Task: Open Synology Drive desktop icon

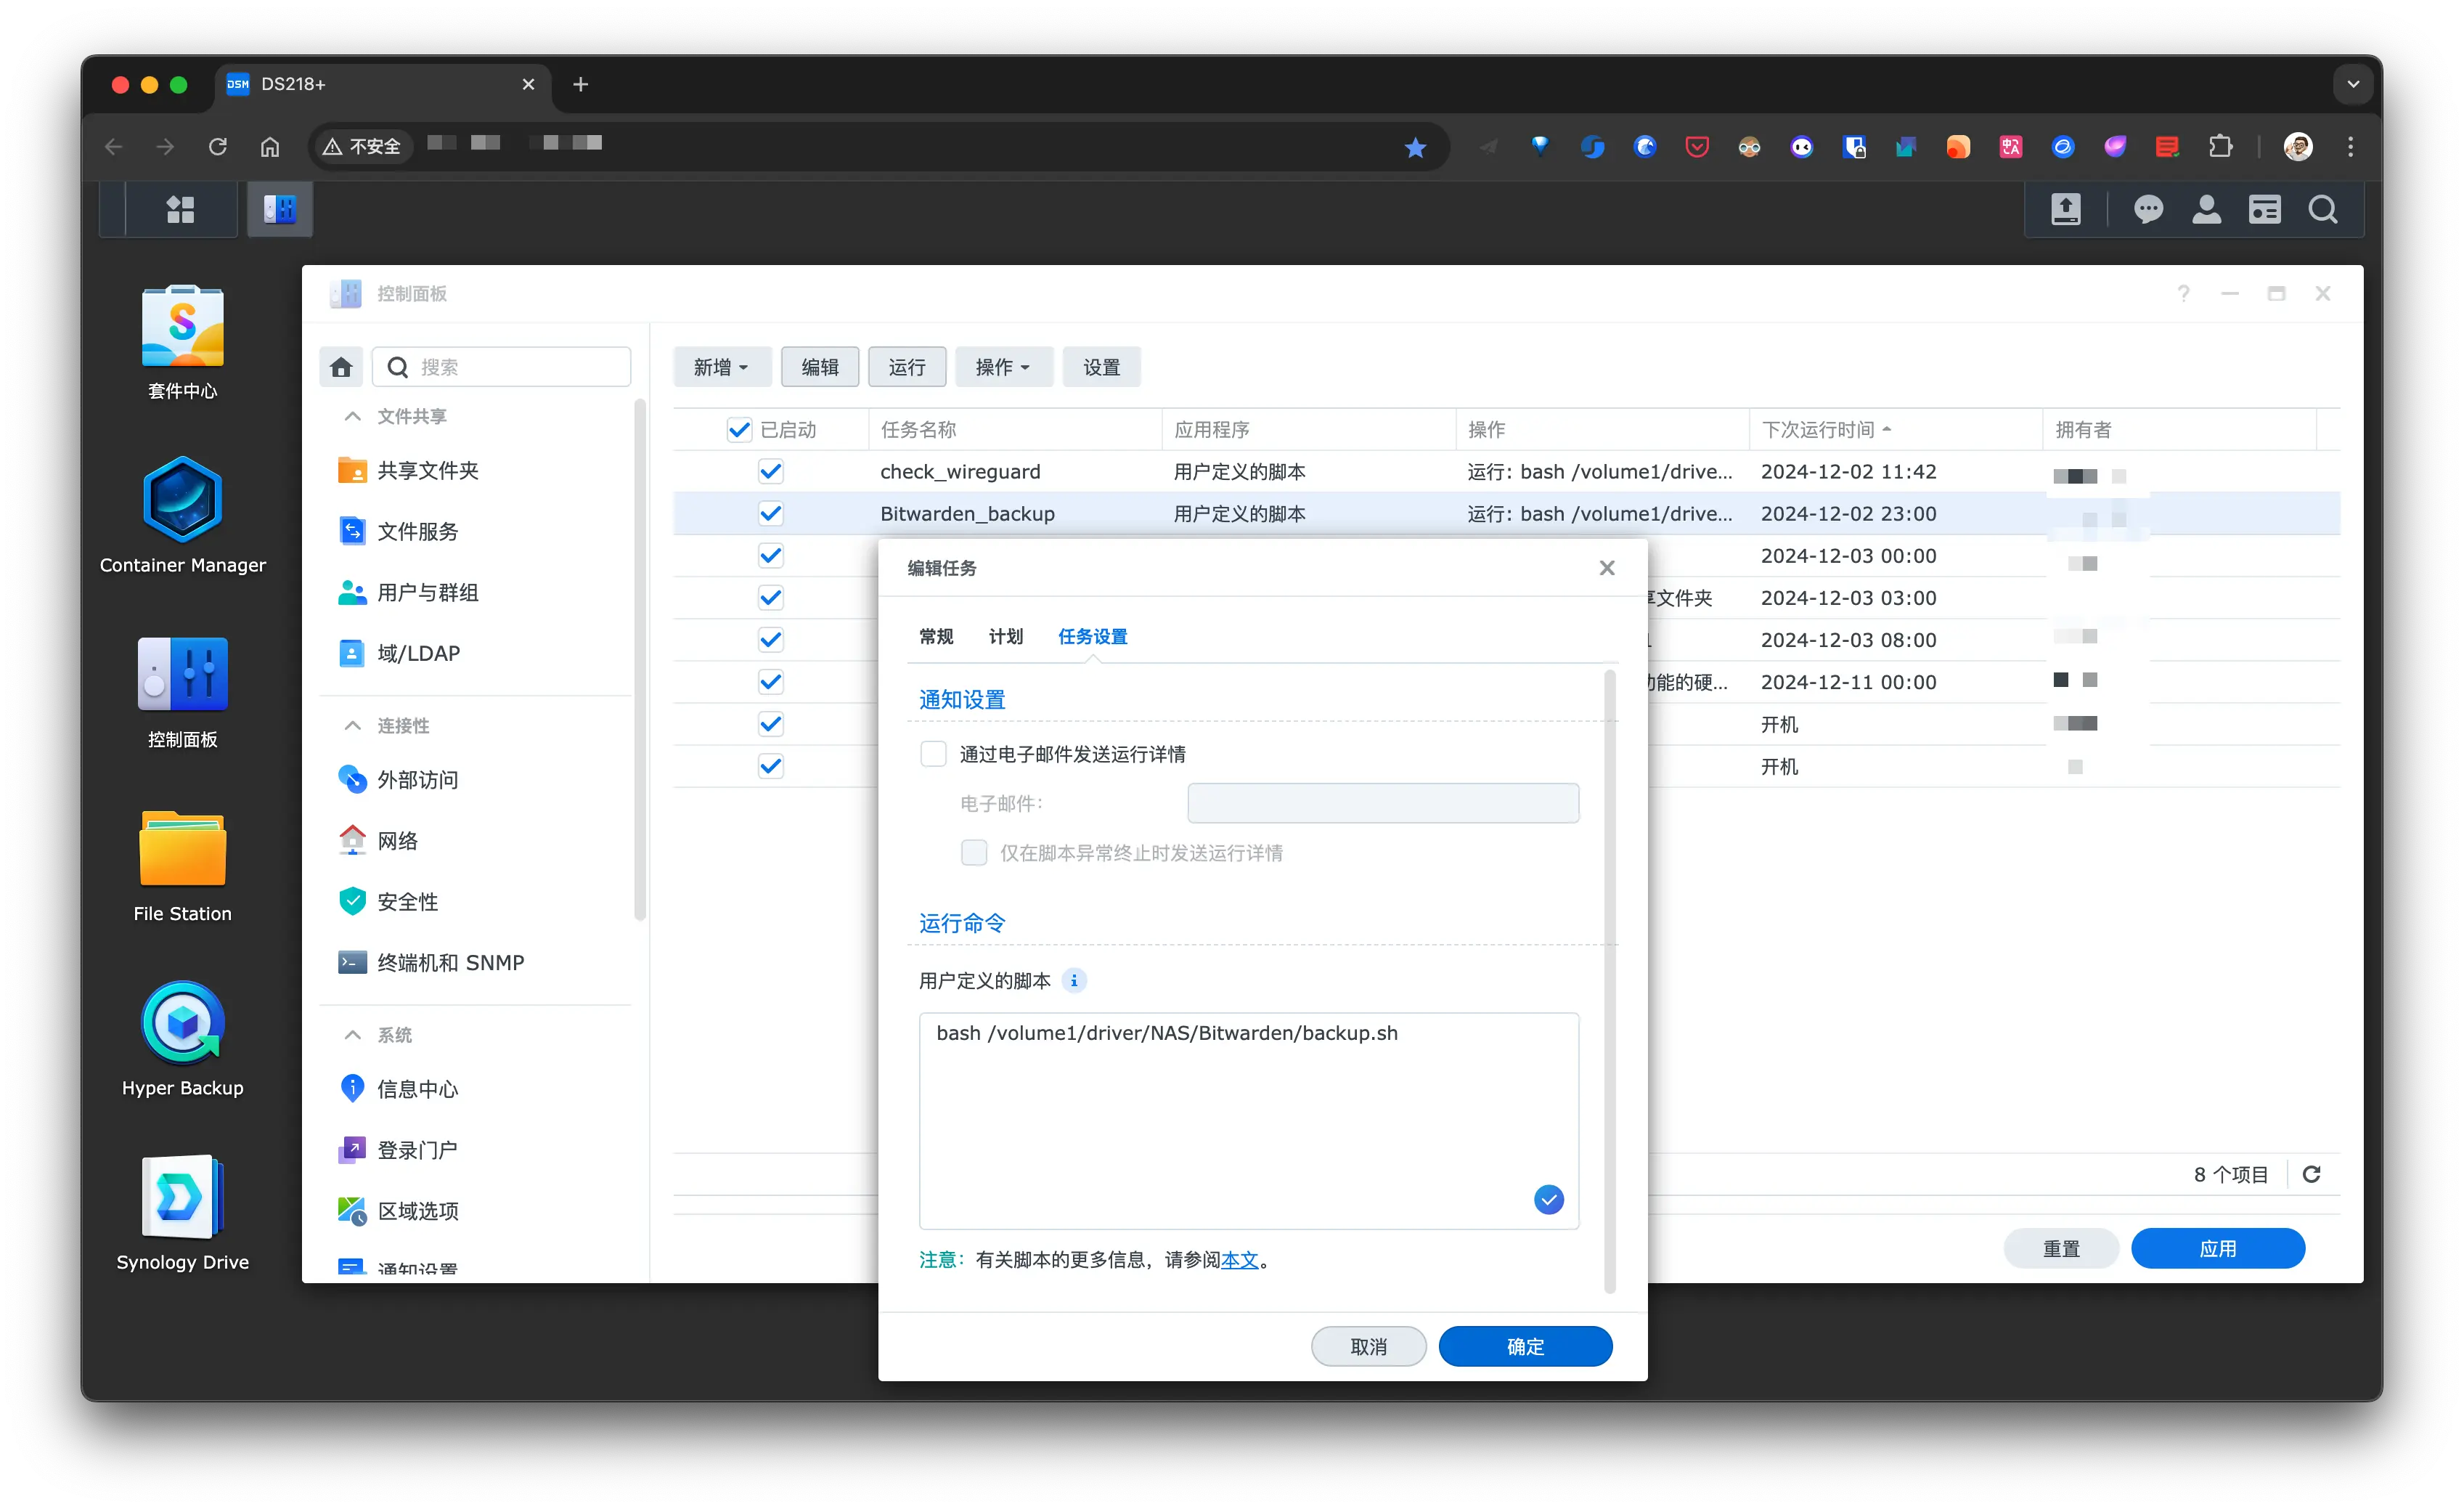Action: coord(182,1198)
